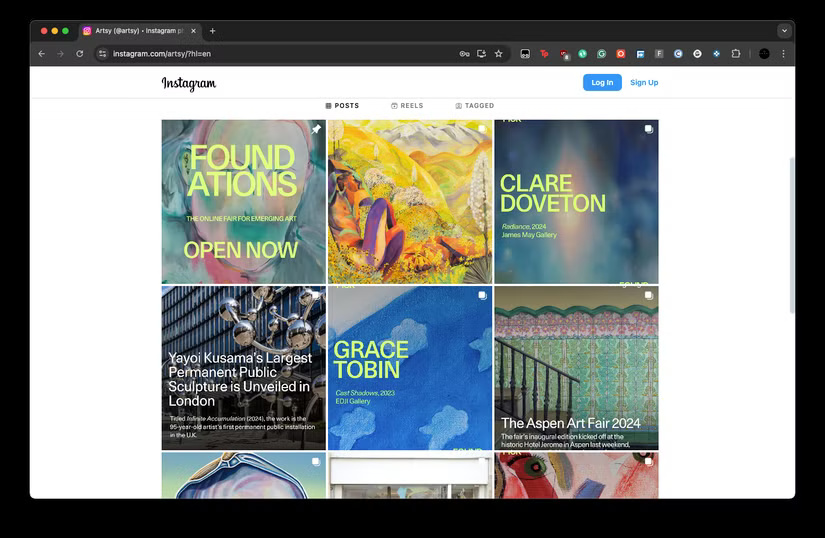Open the Yayoi Kusama sculpture post
This screenshot has width=825, height=538.
(x=244, y=368)
